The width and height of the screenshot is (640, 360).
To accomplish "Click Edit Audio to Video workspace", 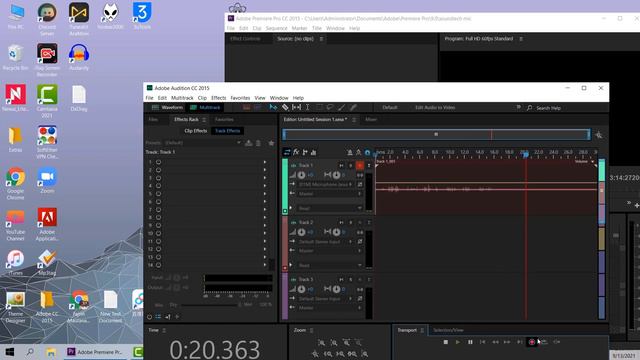I will click(x=435, y=108).
